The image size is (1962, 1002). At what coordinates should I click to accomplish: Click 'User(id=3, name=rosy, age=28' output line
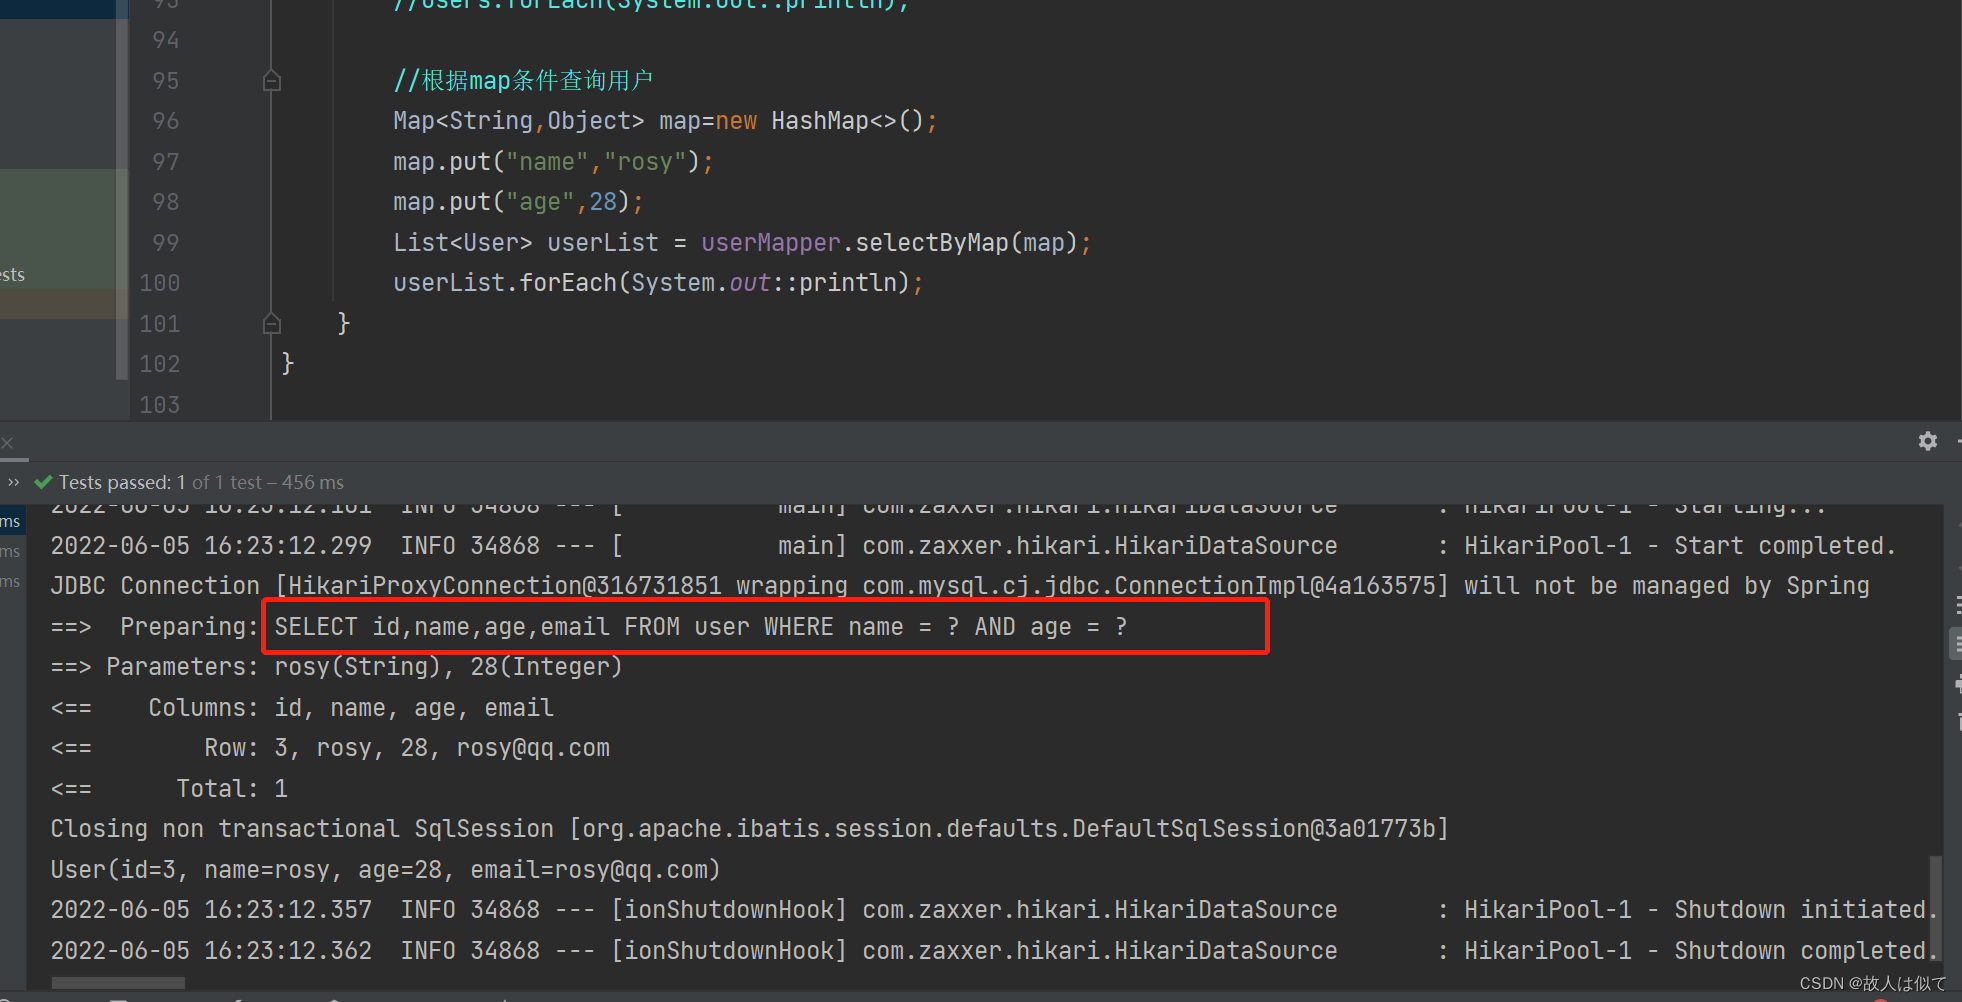tap(386, 870)
